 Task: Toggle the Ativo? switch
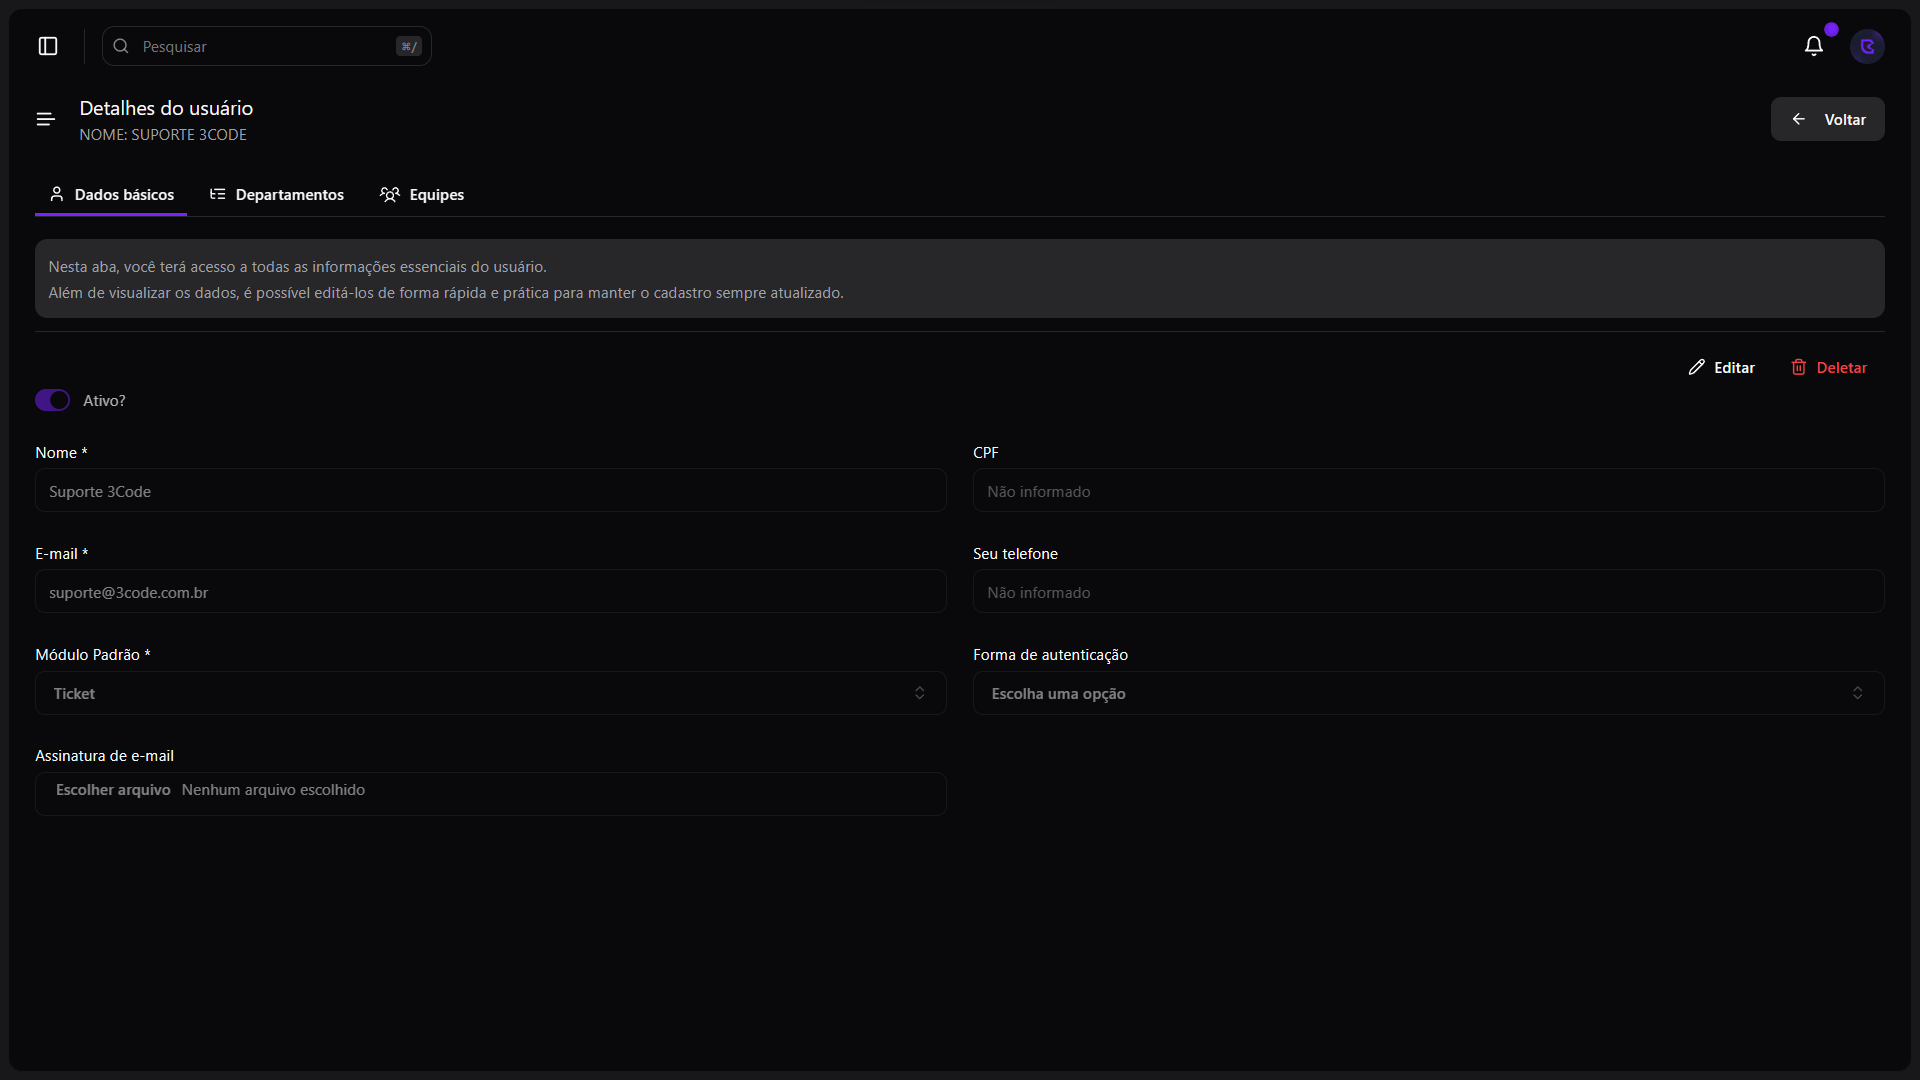click(x=52, y=400)
